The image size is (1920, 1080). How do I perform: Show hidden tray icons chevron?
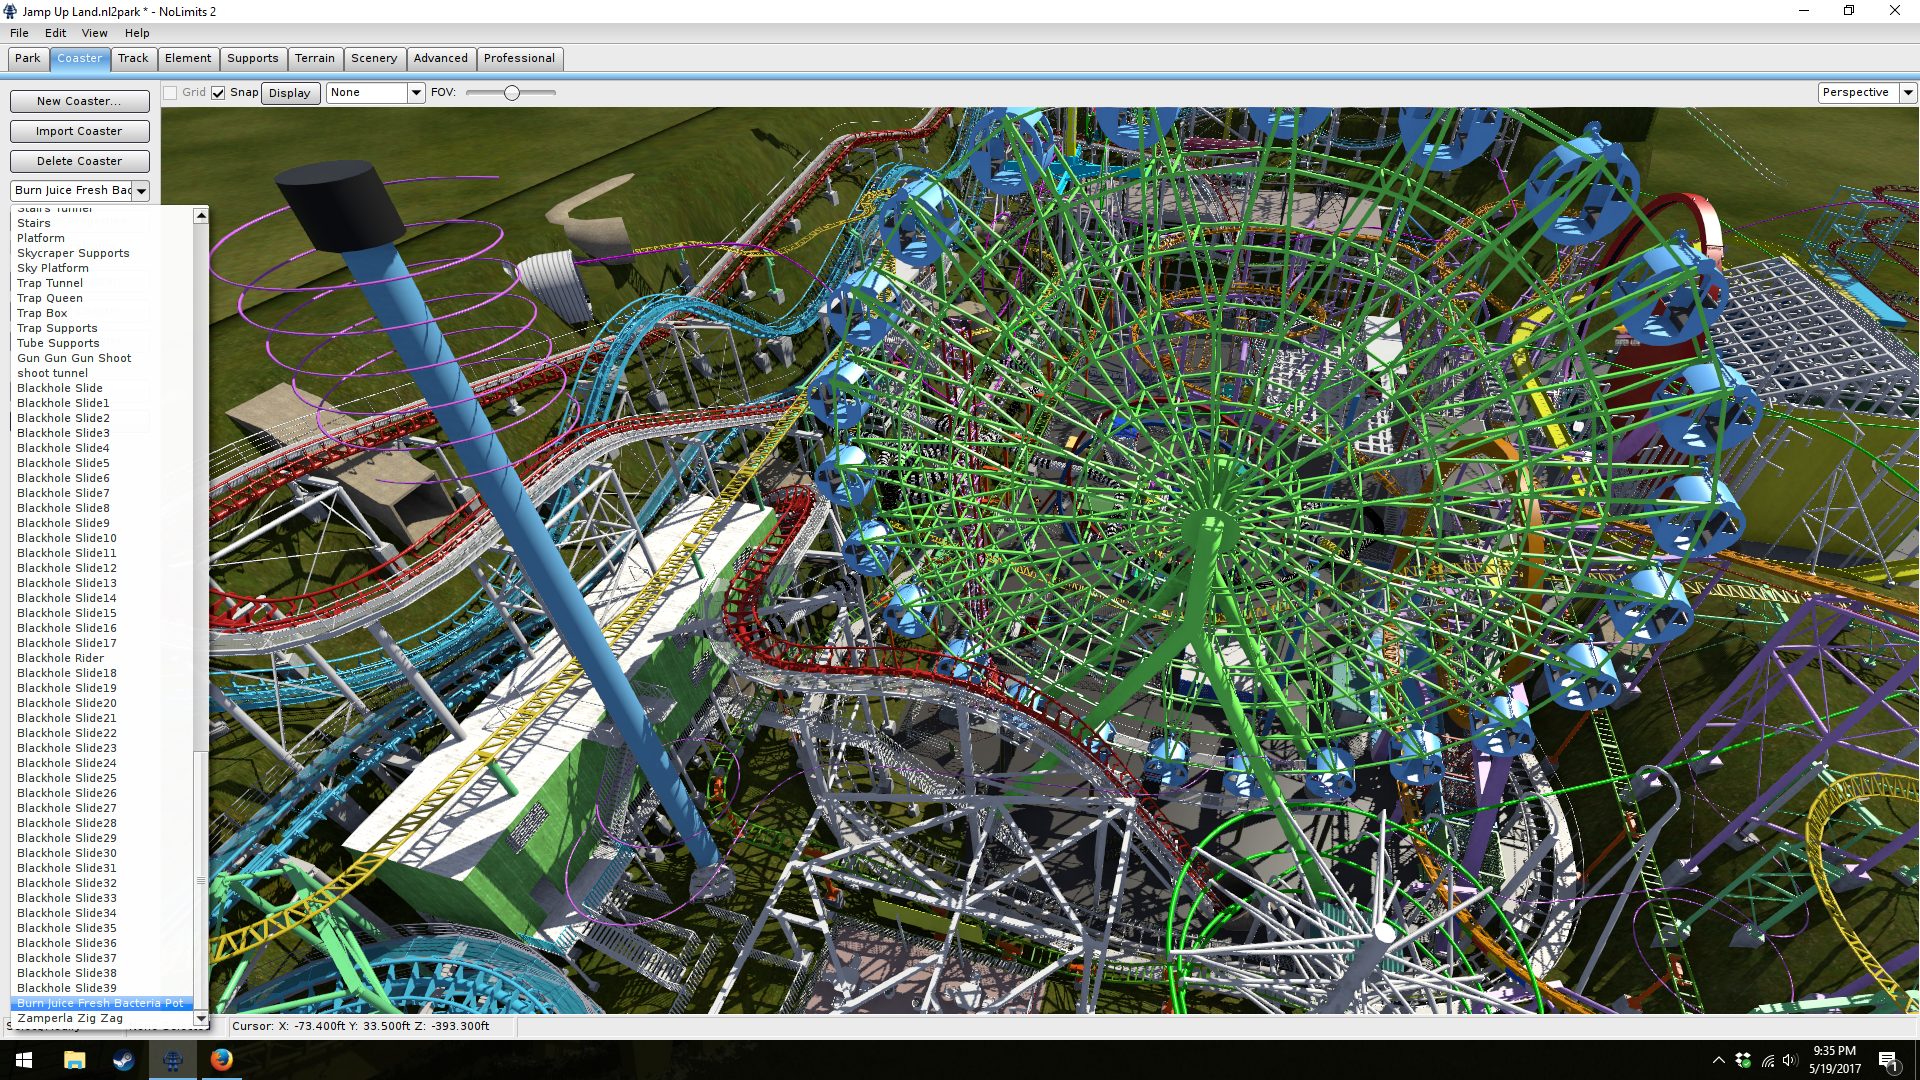[1718, 1061]
